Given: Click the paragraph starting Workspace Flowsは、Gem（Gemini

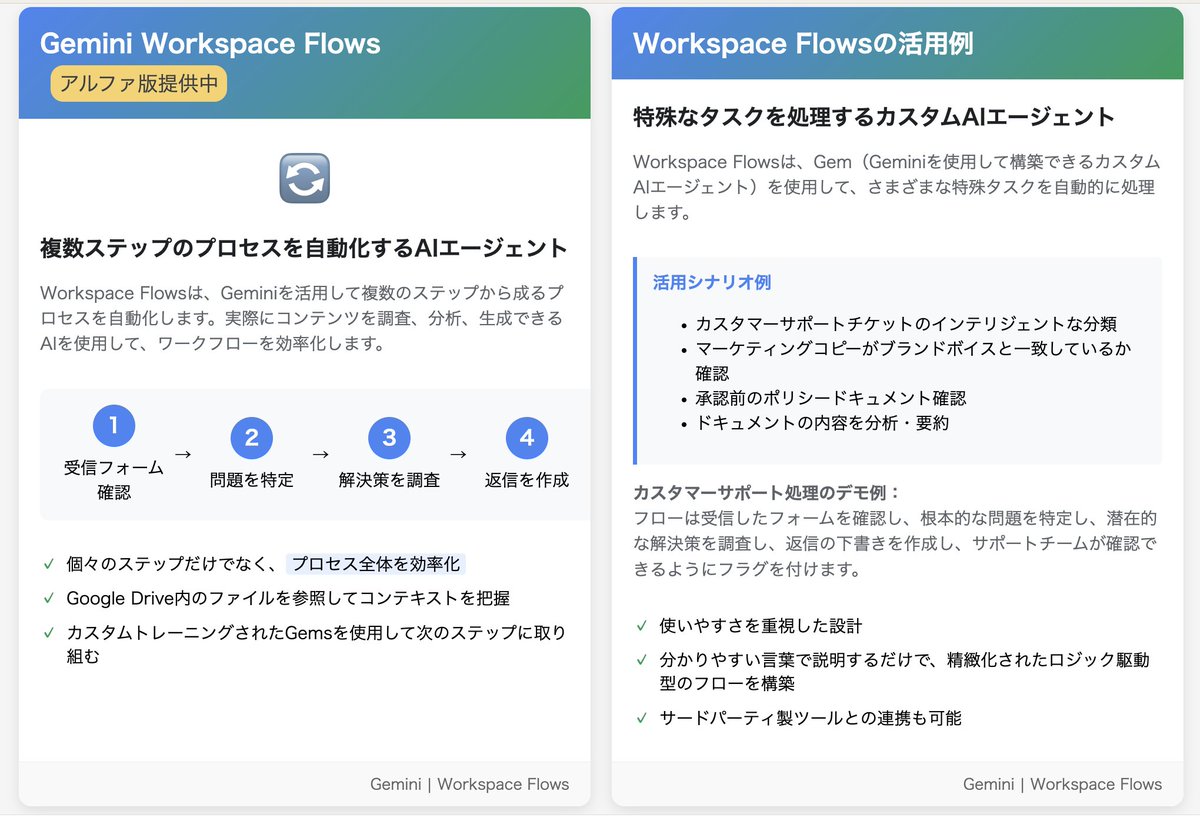Looking at the screenshot, I should [x=896, y=187].
